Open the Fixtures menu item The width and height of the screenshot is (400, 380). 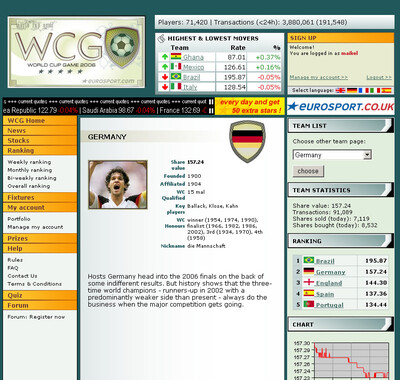(x=40, y=198)
